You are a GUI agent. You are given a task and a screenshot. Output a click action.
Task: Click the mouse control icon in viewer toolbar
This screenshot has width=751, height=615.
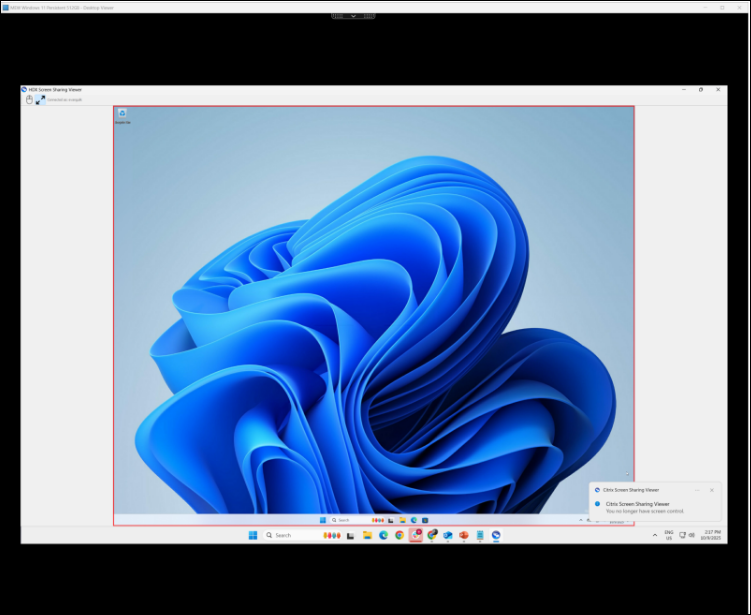(29, 100)
